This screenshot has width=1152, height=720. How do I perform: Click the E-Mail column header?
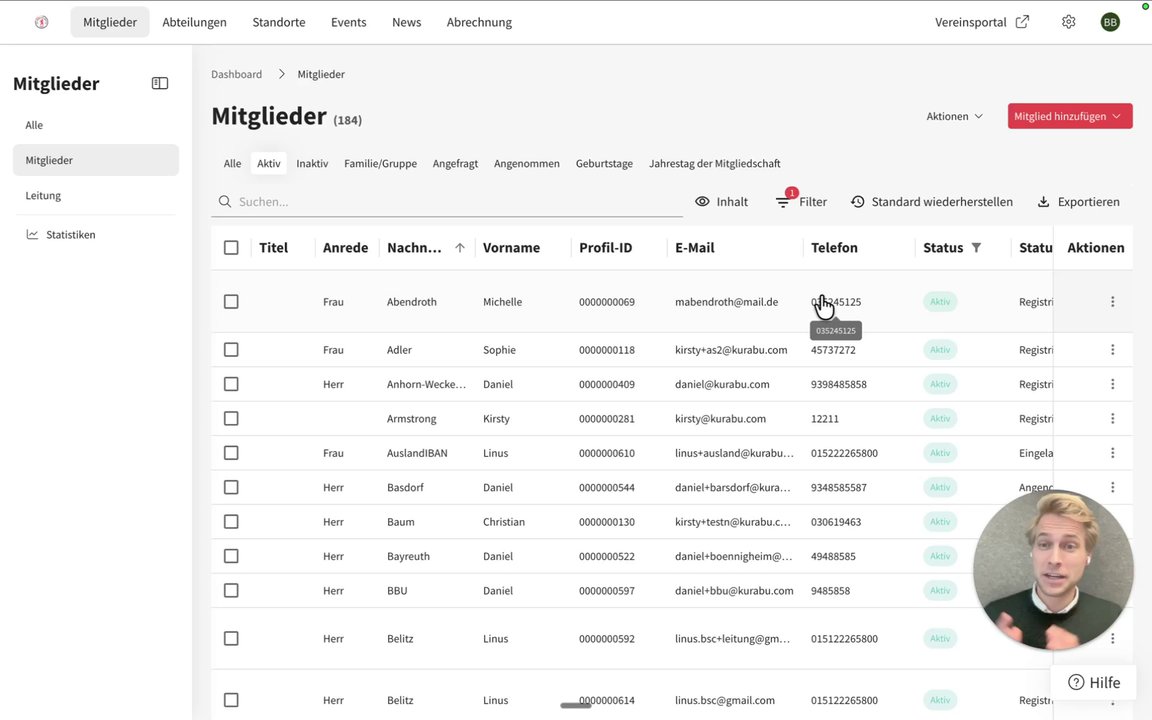coord(695,248)
